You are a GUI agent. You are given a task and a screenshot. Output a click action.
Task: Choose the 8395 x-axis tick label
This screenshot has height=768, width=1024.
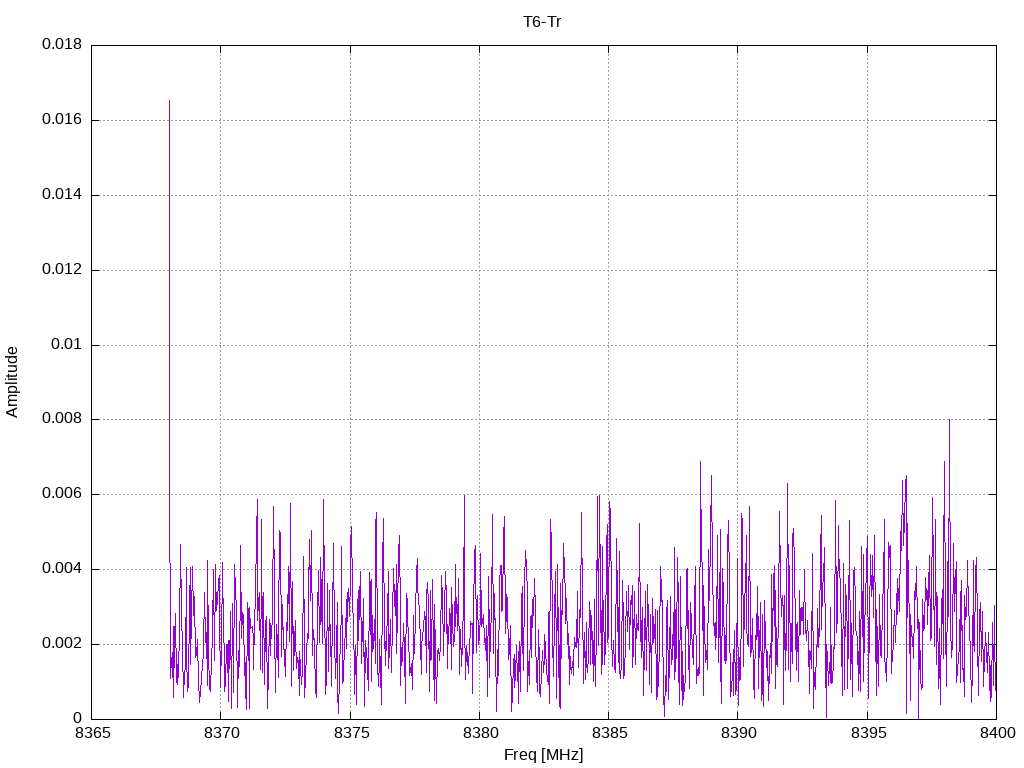867,733
